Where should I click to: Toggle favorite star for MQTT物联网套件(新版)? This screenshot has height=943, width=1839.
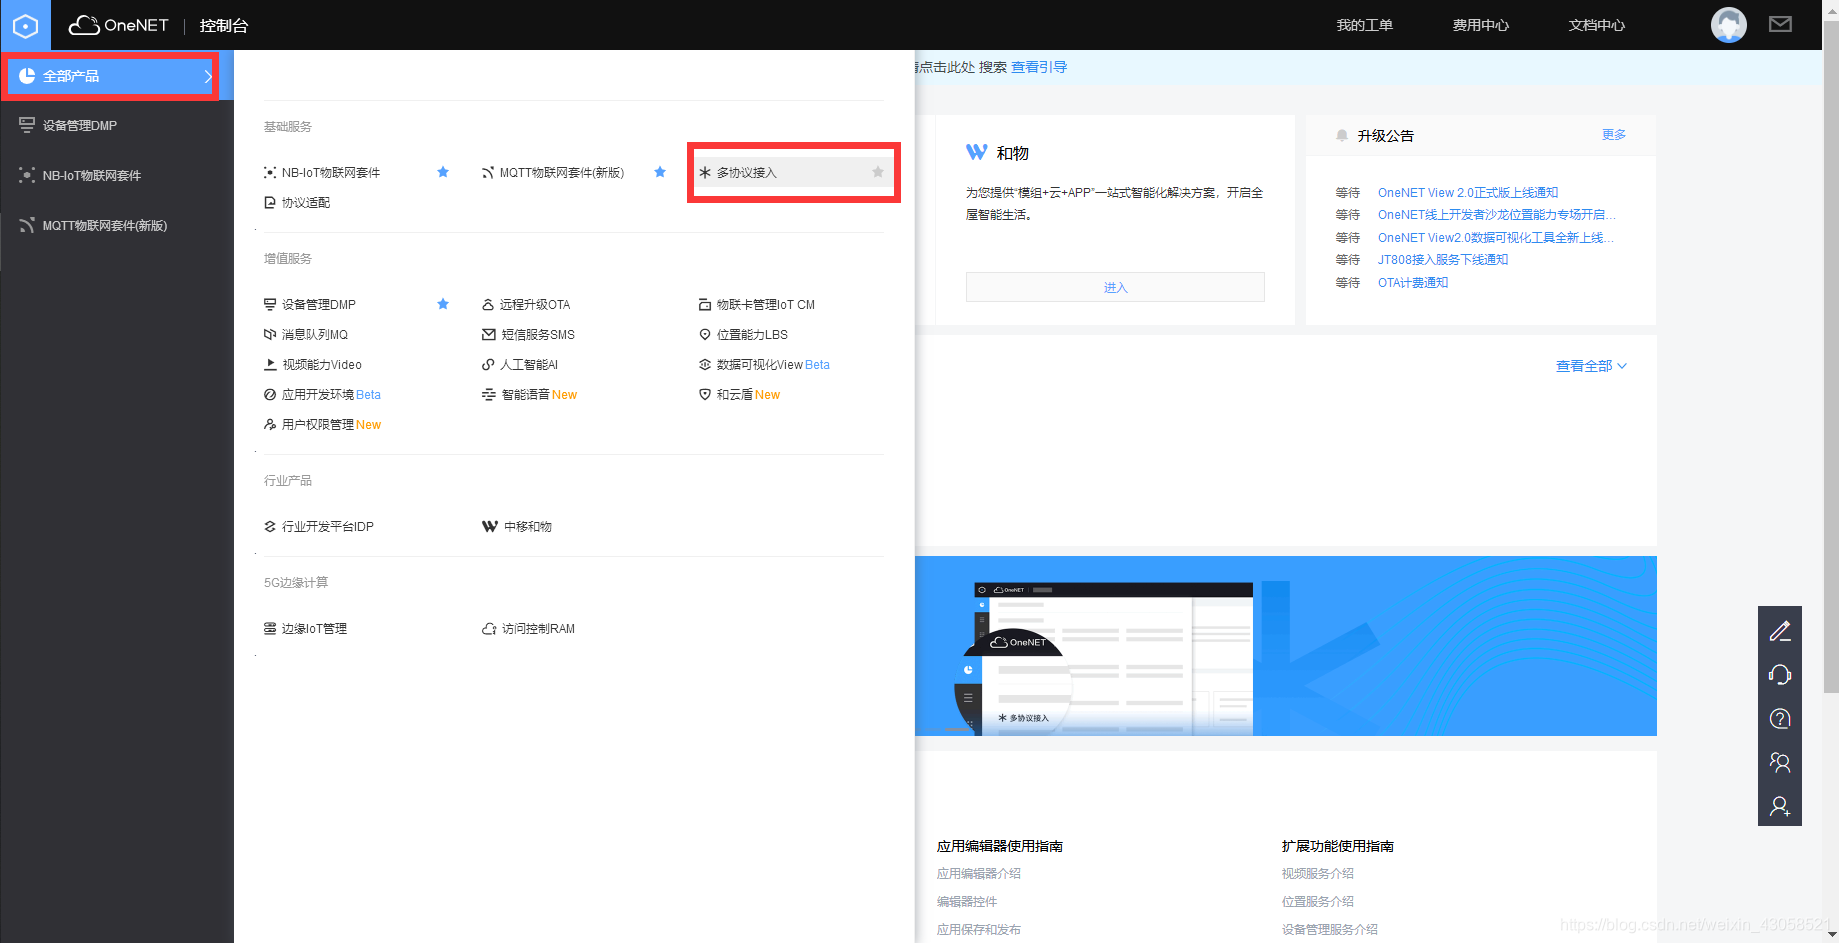[x=660, y=172]
